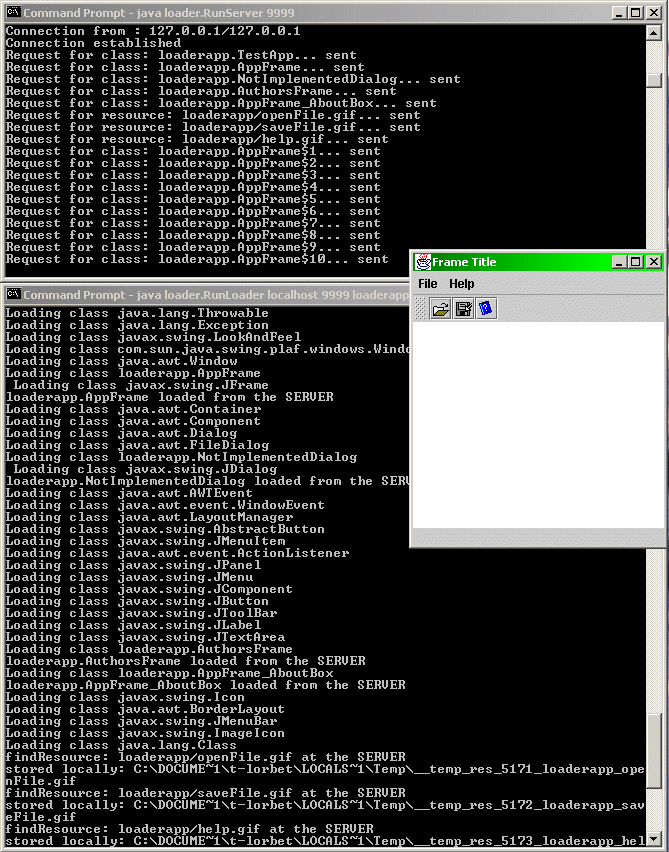The width and height of the screenshot is (669, 852).
Task: Minimize the Frame Title window
Action: point(620,262)
